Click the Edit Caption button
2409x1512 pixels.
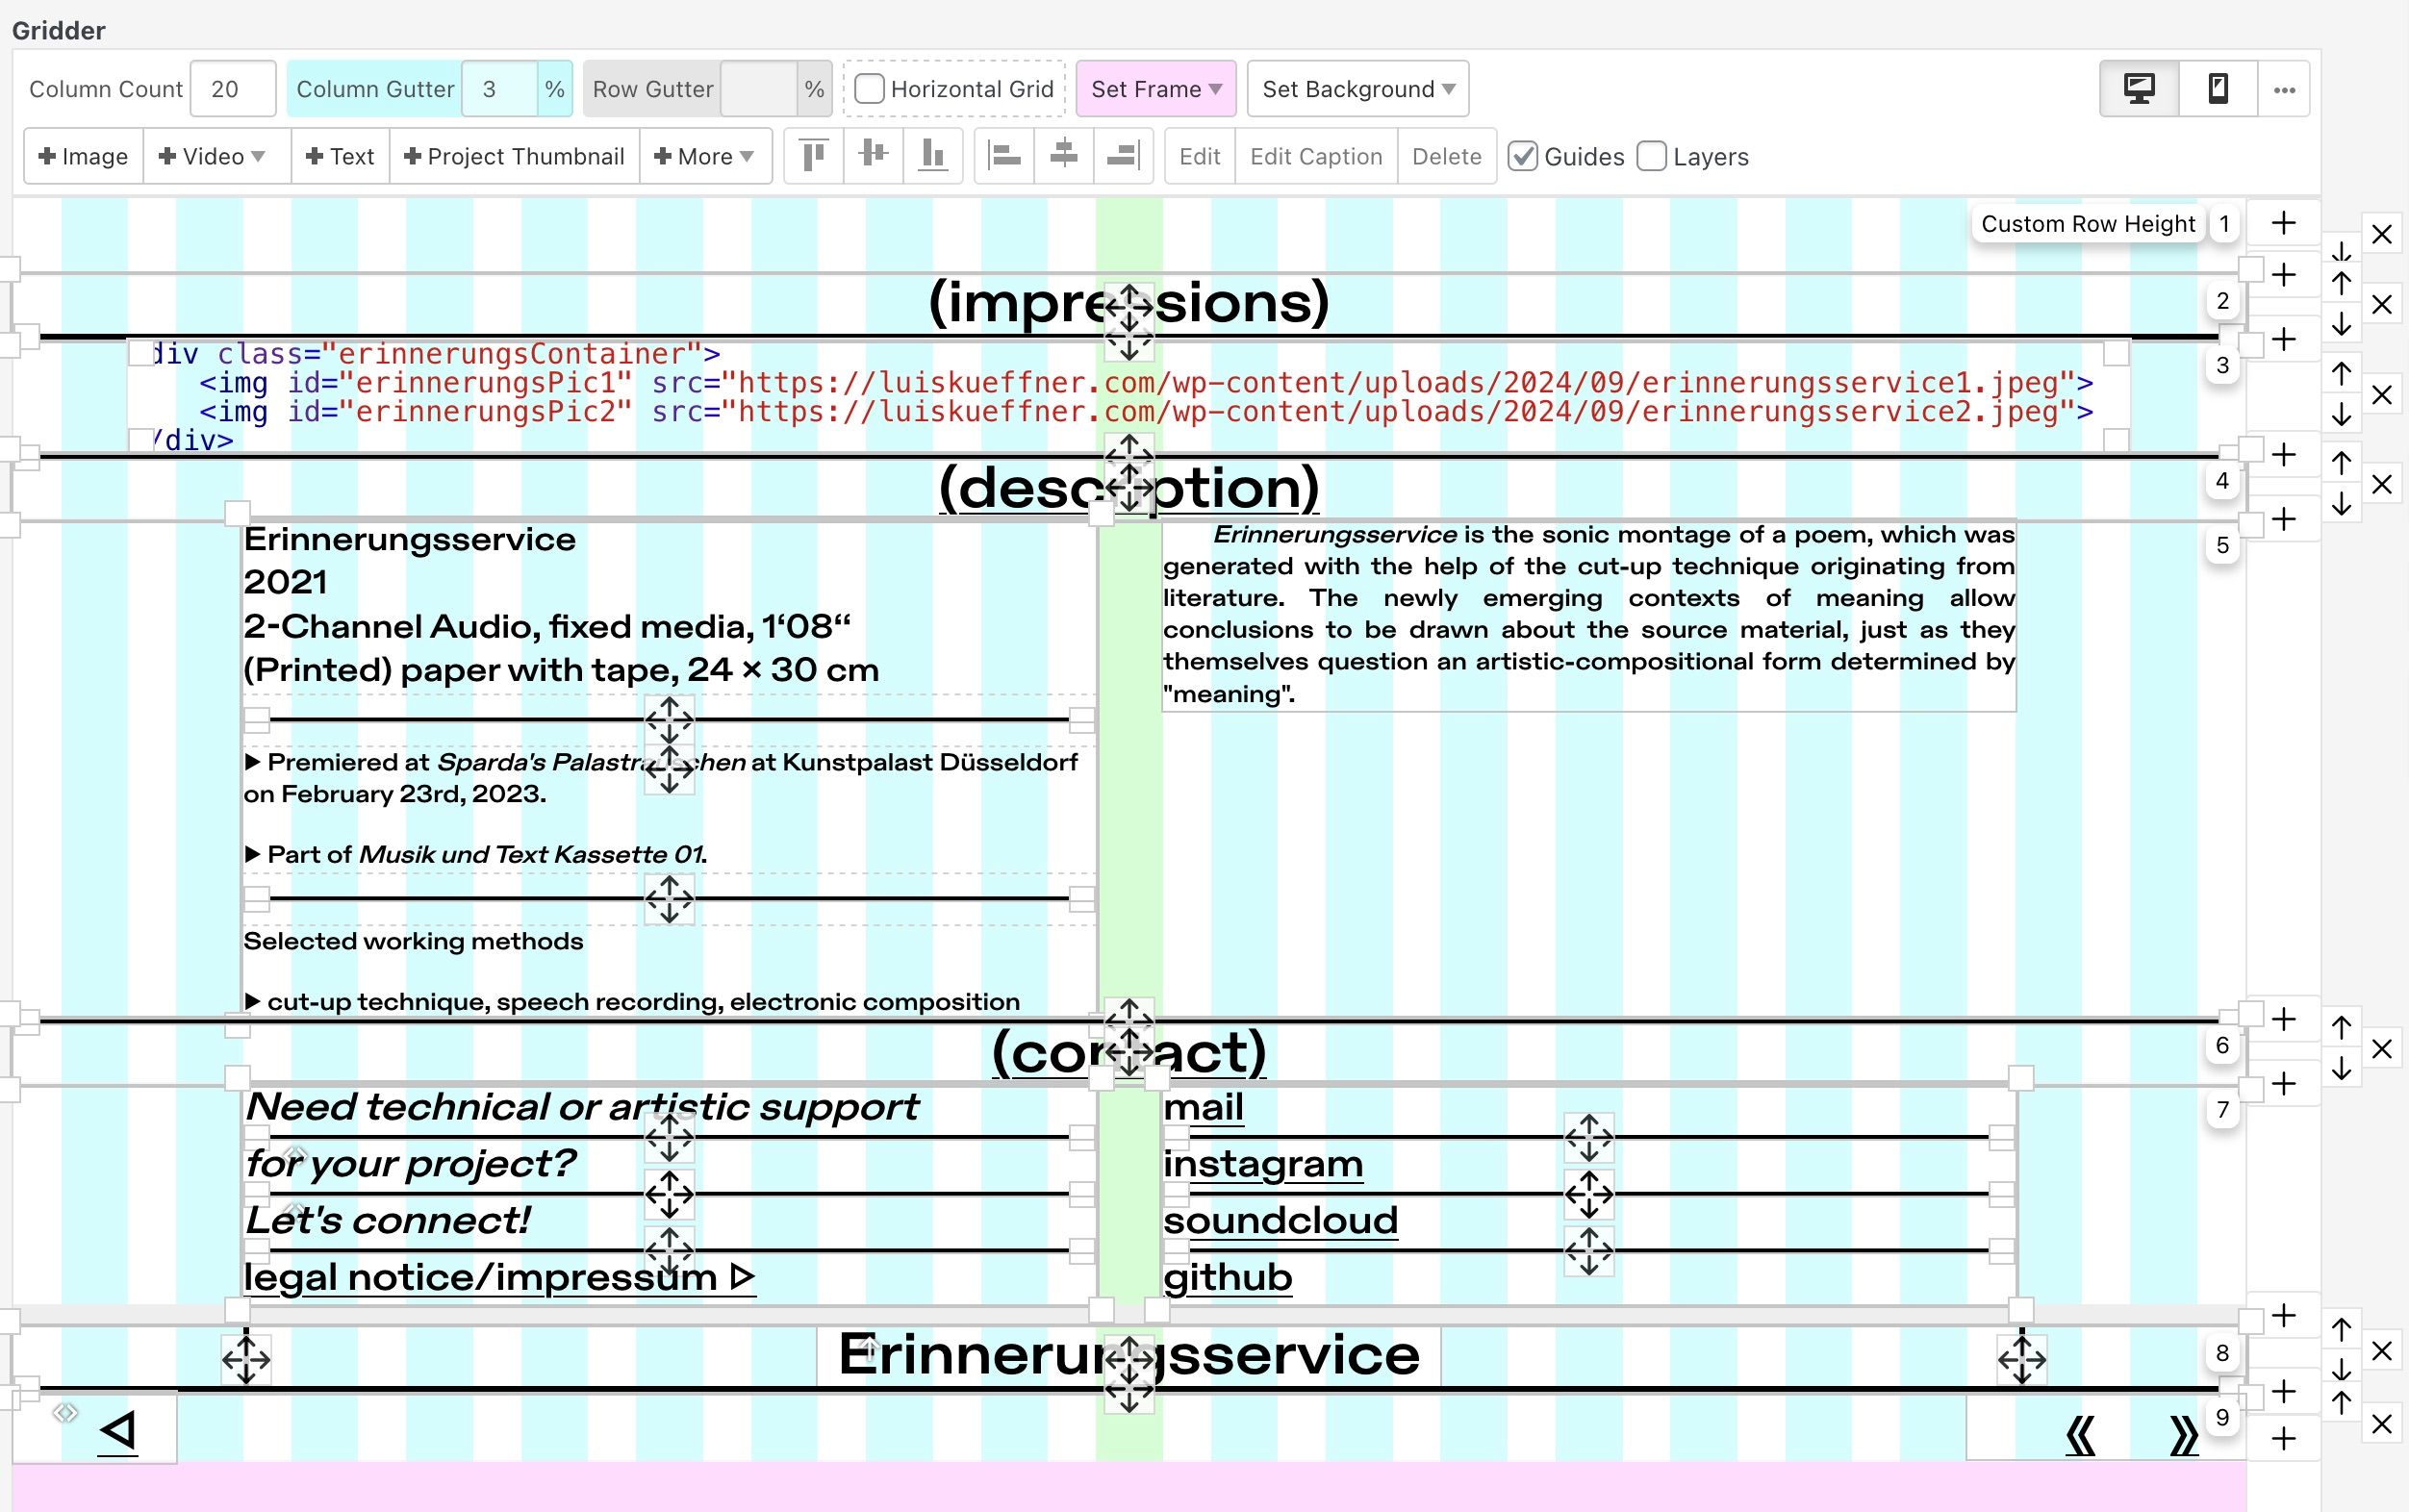click(1315, 157)
